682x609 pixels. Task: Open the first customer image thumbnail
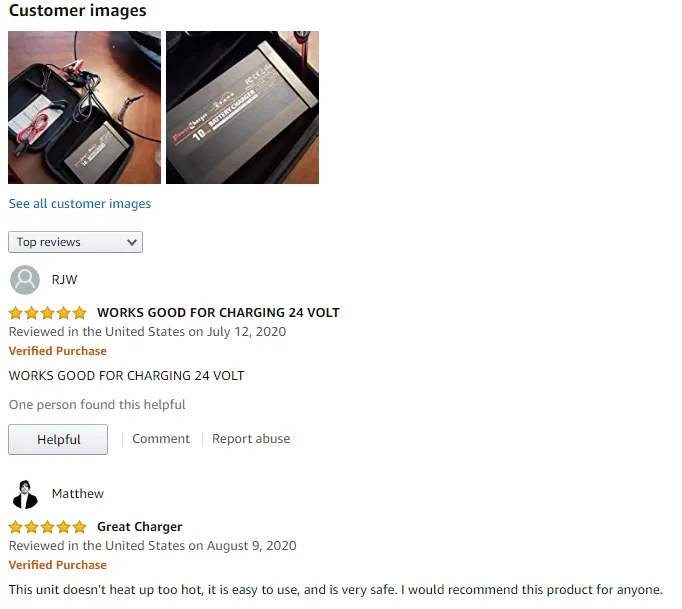click(x=84, y=107)
